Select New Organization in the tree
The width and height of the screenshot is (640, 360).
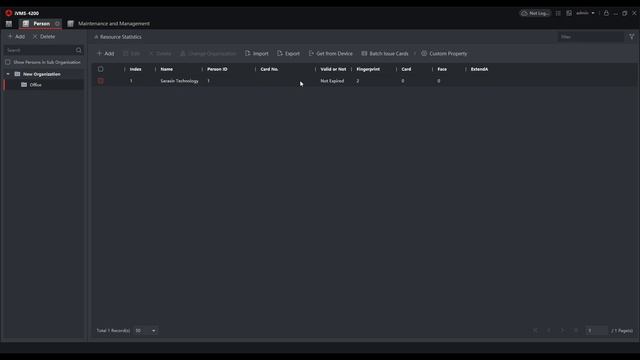pos(41,74)
